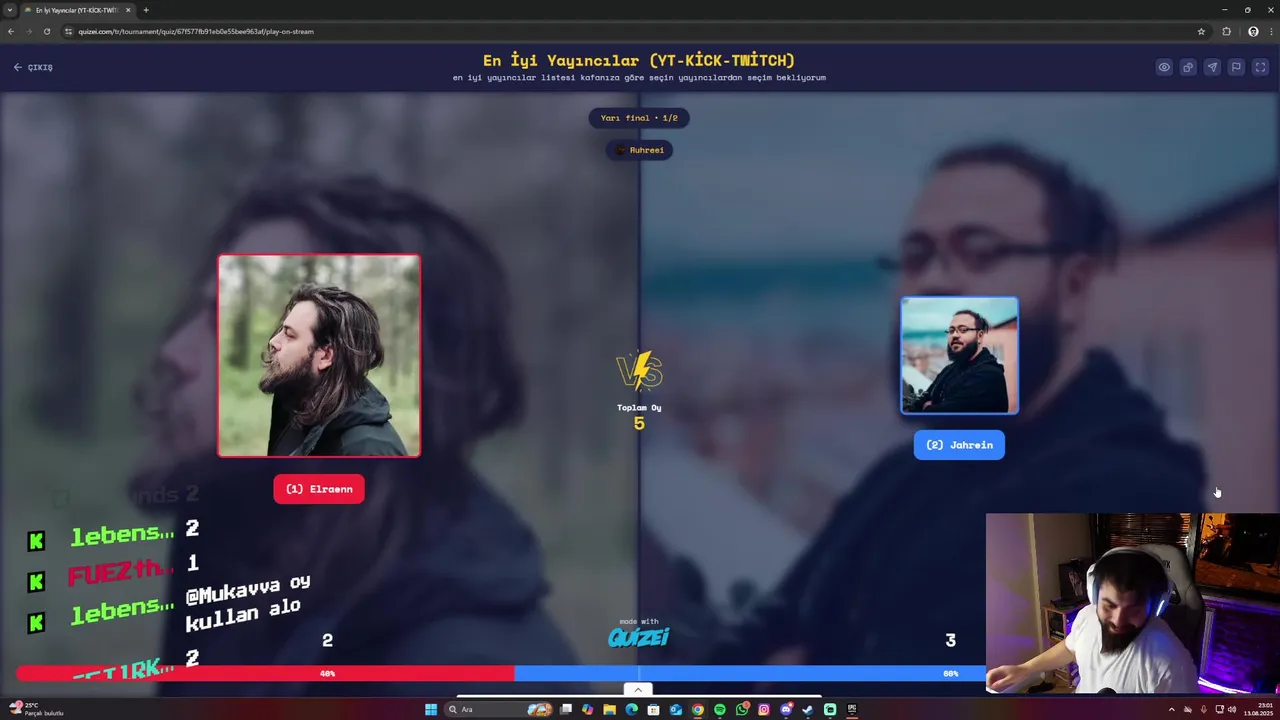The width and height of the screenshot is (1280, 720).
Task: Click the red 40% vote bar
Action: coord(265,674)
